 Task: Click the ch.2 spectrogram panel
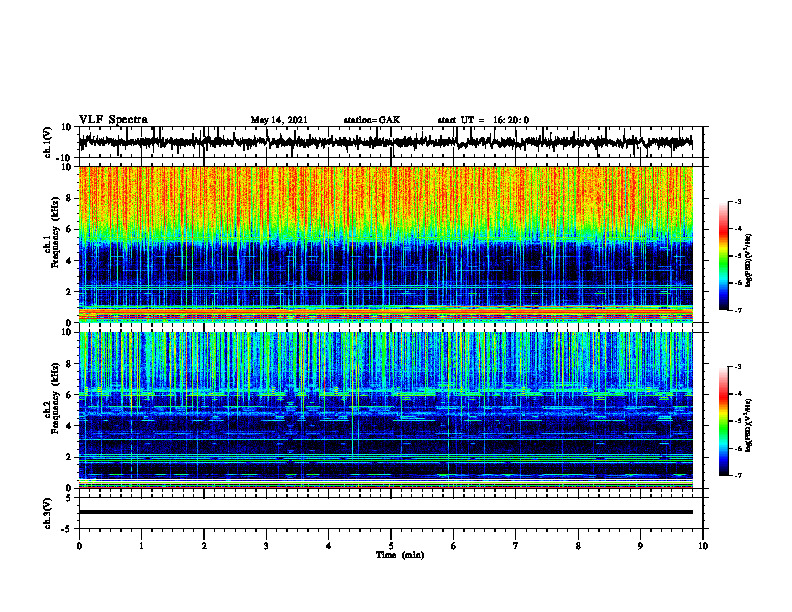(x=385, y=410)
